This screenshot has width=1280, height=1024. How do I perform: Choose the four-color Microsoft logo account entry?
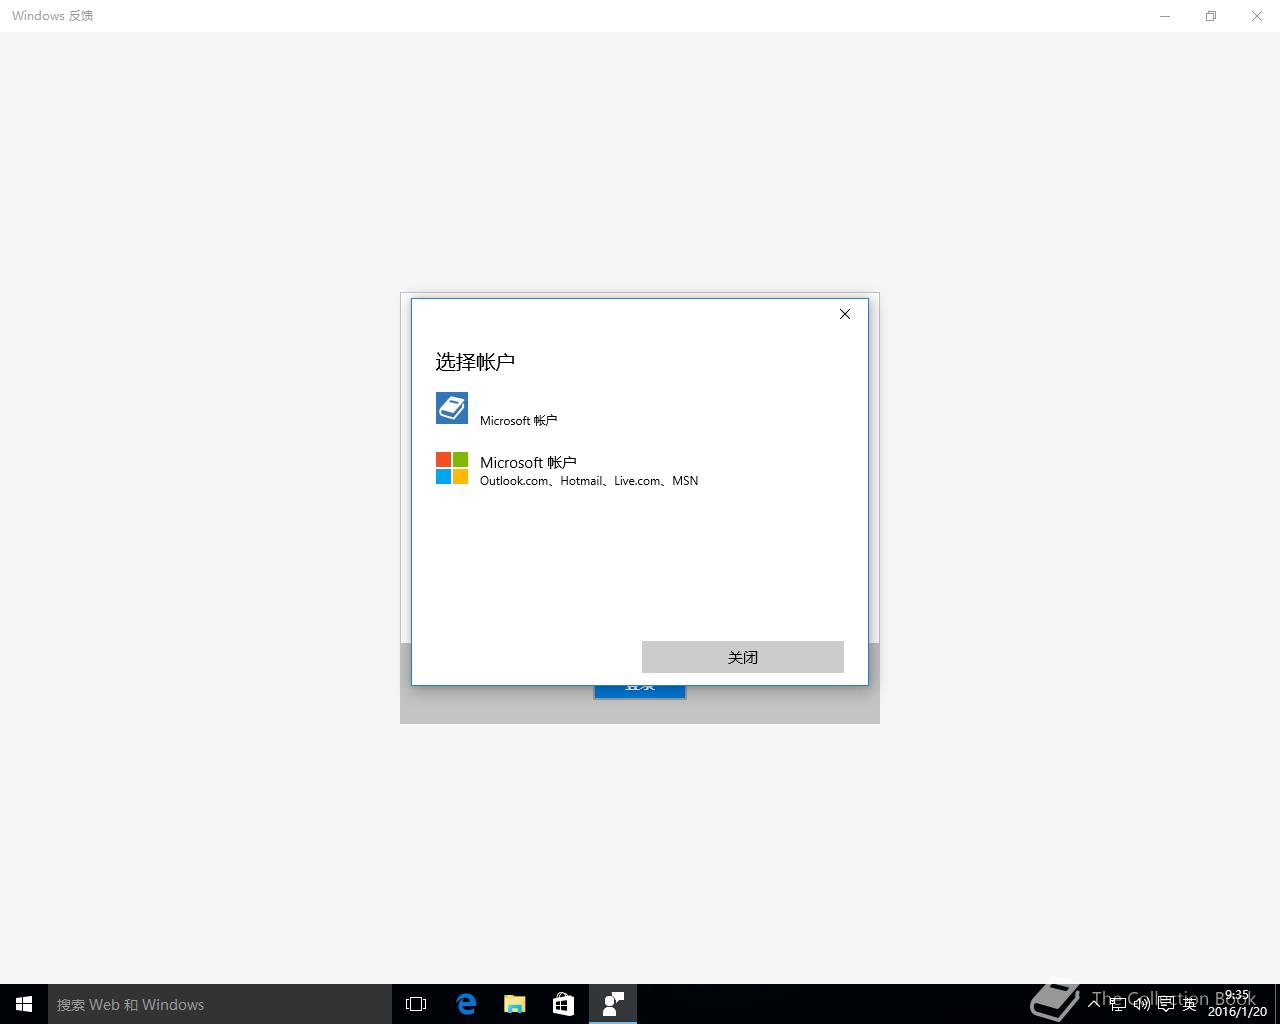click(x=640, y=469)
